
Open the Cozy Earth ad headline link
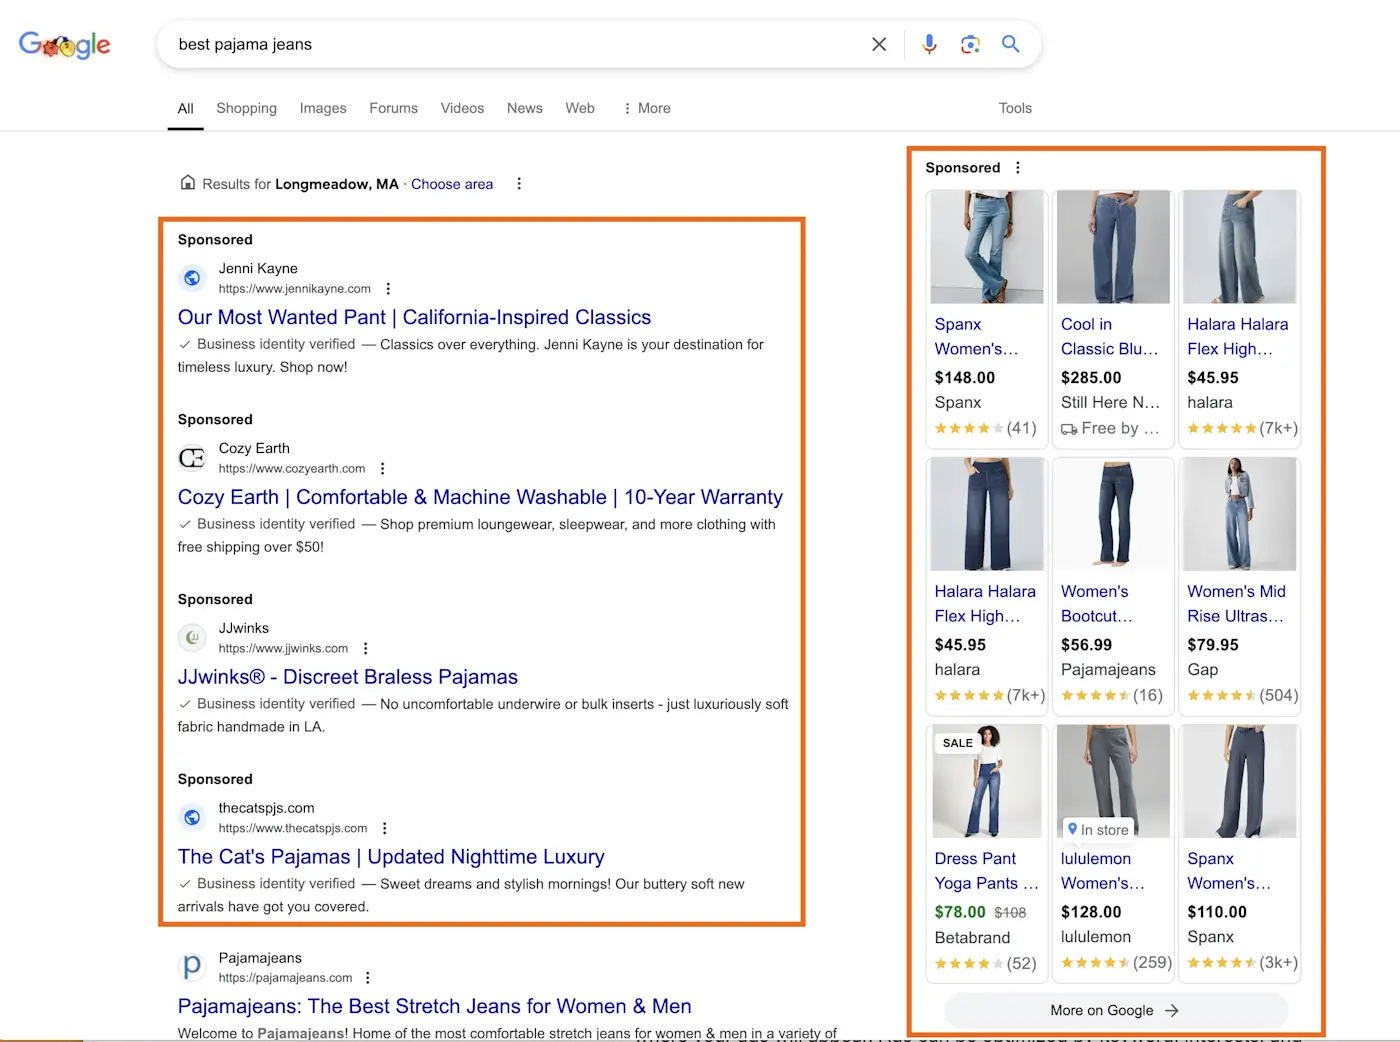tap(480, 497)
